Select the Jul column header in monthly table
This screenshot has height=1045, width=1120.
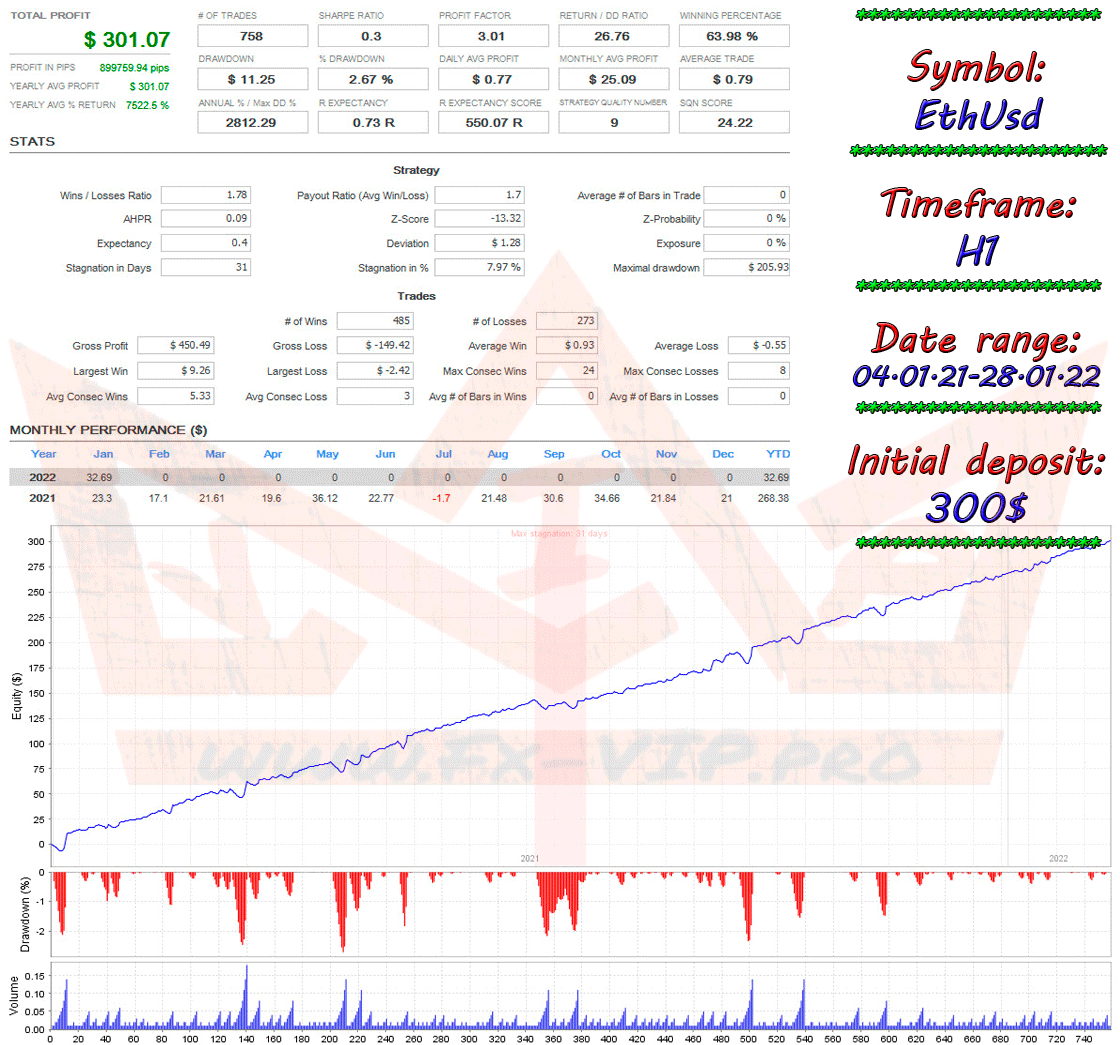point(443,453)
